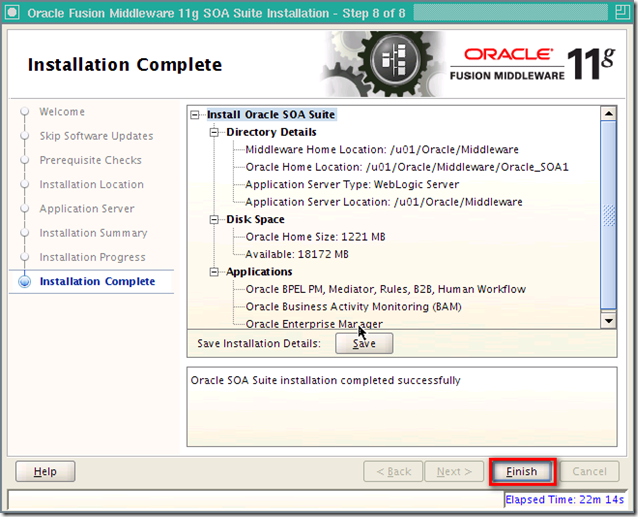Viewport: 638px width, 517px height.
Task: Select the Installation Summary step
Action: [93, 233]
